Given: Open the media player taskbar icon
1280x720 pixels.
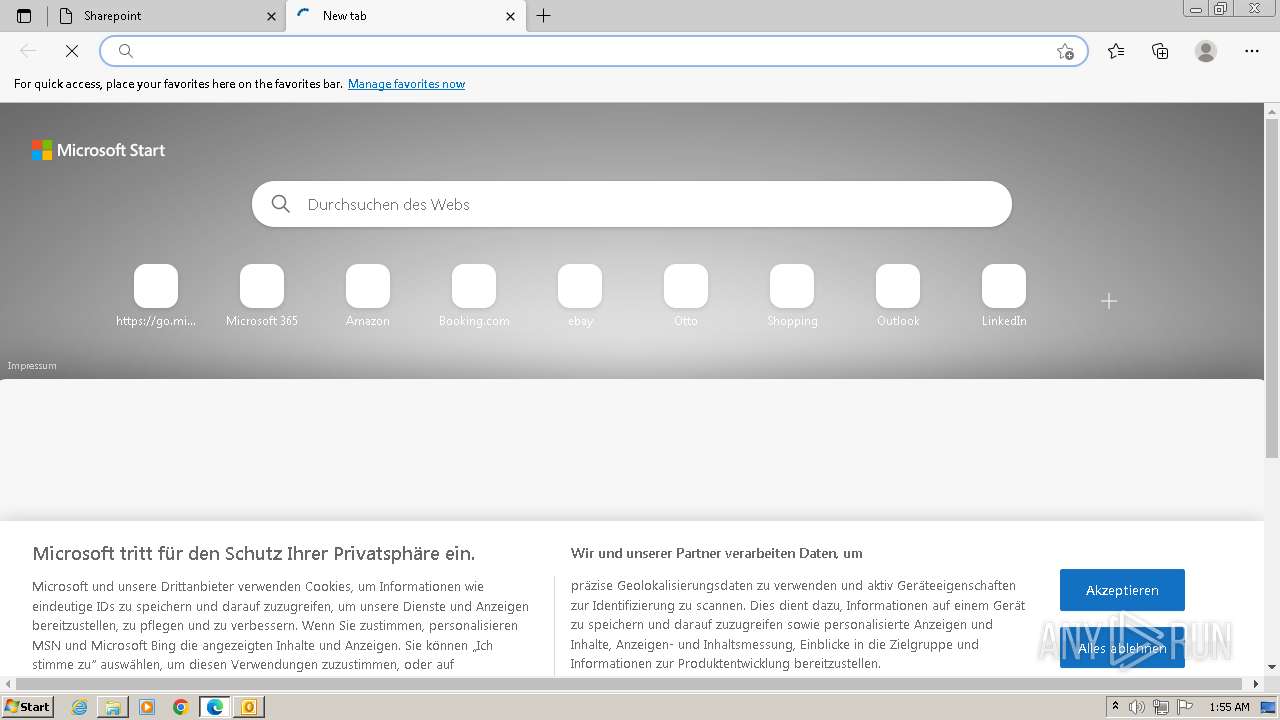Looking at the screenshot, I should 147,707.
